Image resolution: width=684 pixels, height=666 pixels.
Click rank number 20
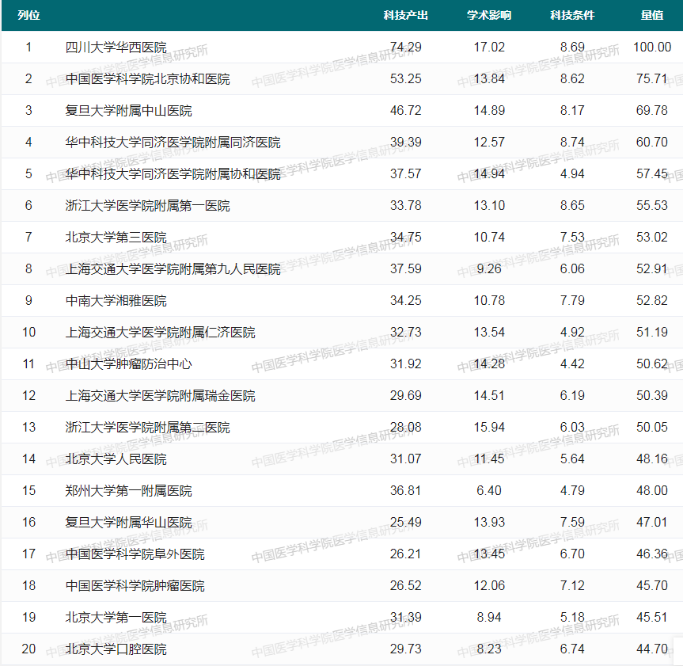coord(29,649)
